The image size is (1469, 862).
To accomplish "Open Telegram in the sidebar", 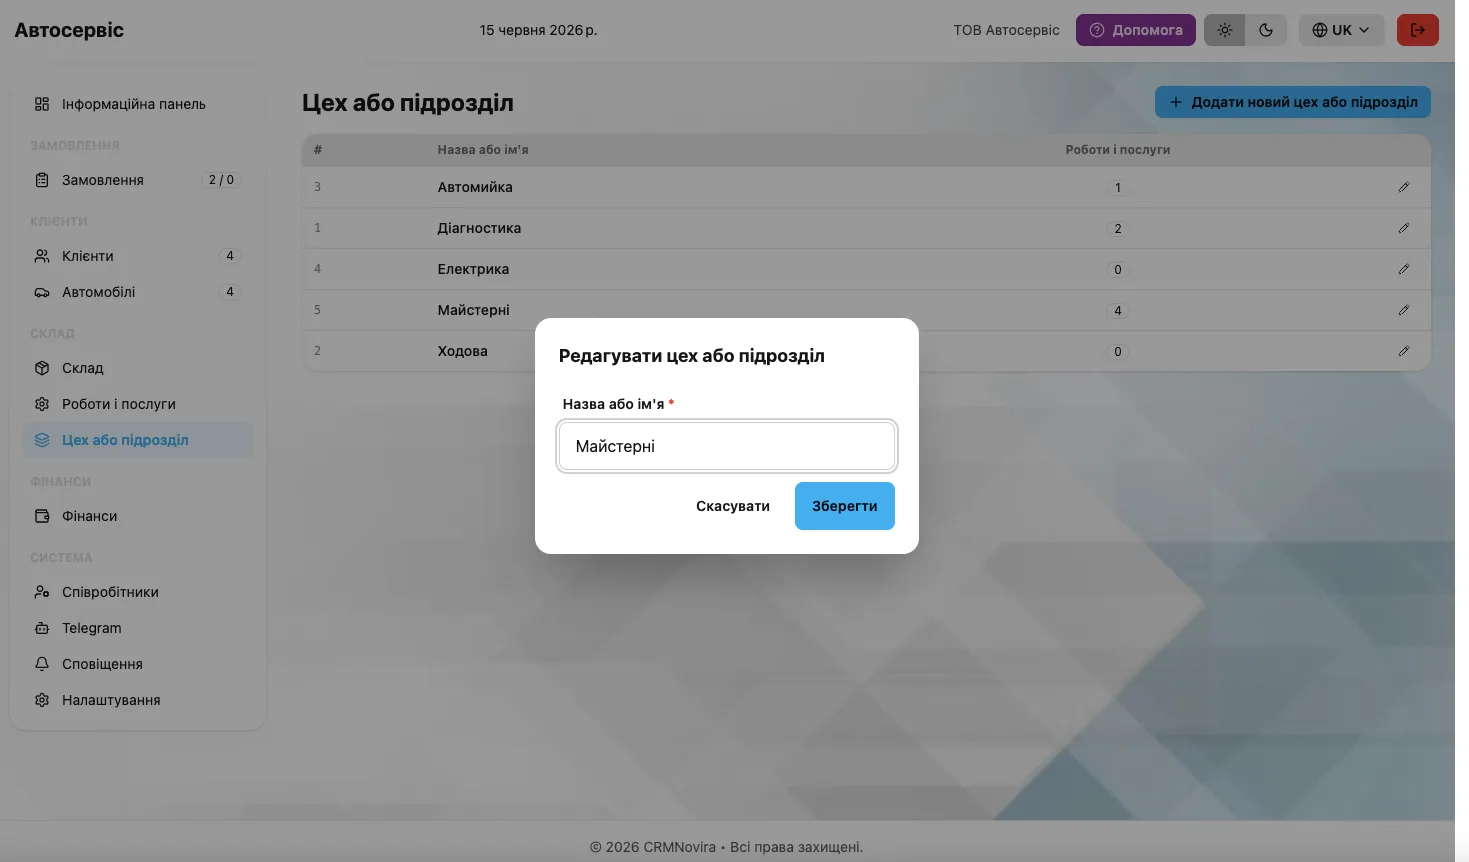I will [x=137, y=628].
